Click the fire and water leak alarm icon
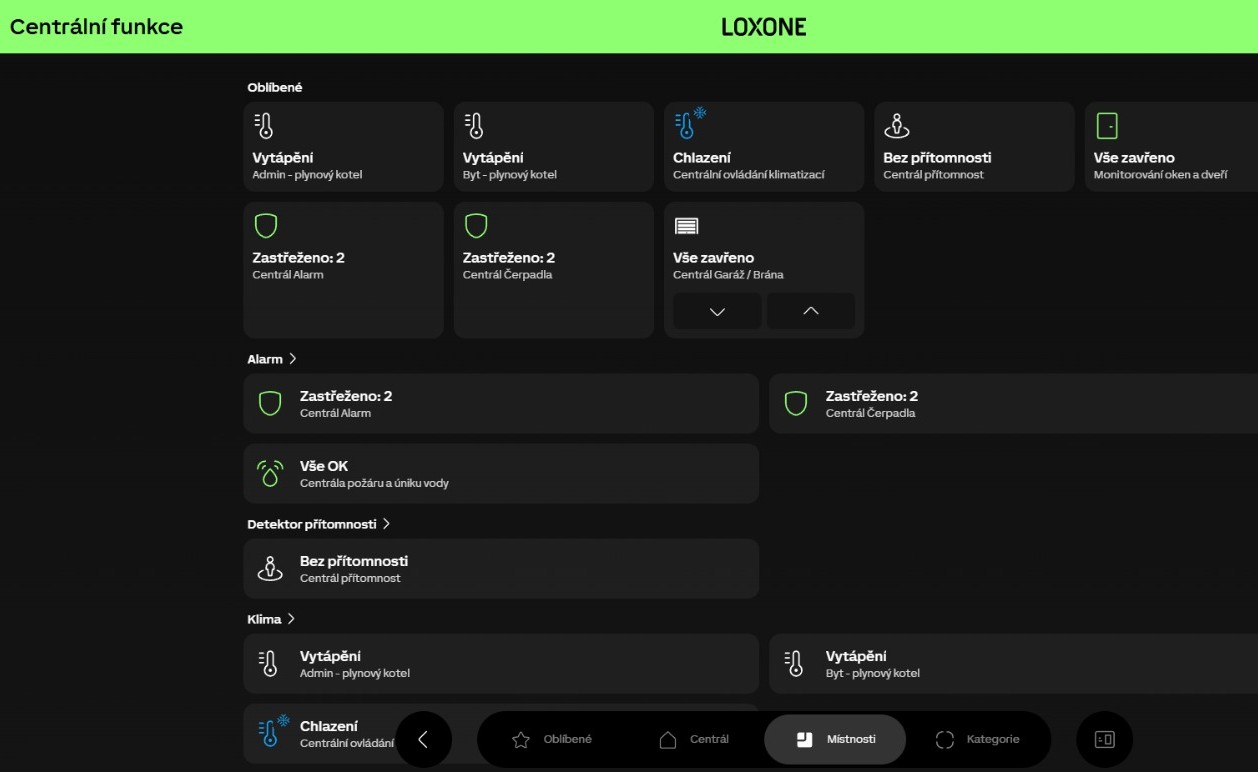1258x772 pixels. coord(270,473)
